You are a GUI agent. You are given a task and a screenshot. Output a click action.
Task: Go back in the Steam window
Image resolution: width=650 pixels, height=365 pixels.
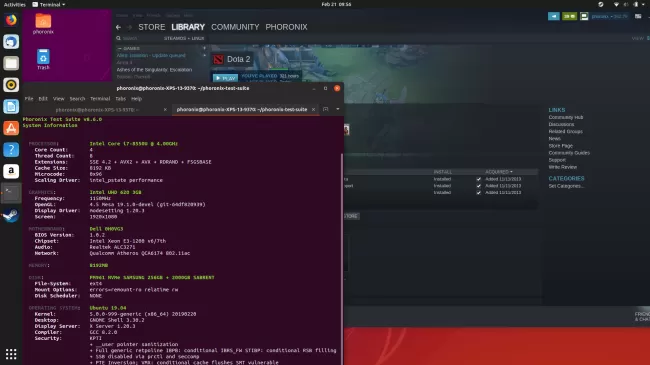coord(119,27)
